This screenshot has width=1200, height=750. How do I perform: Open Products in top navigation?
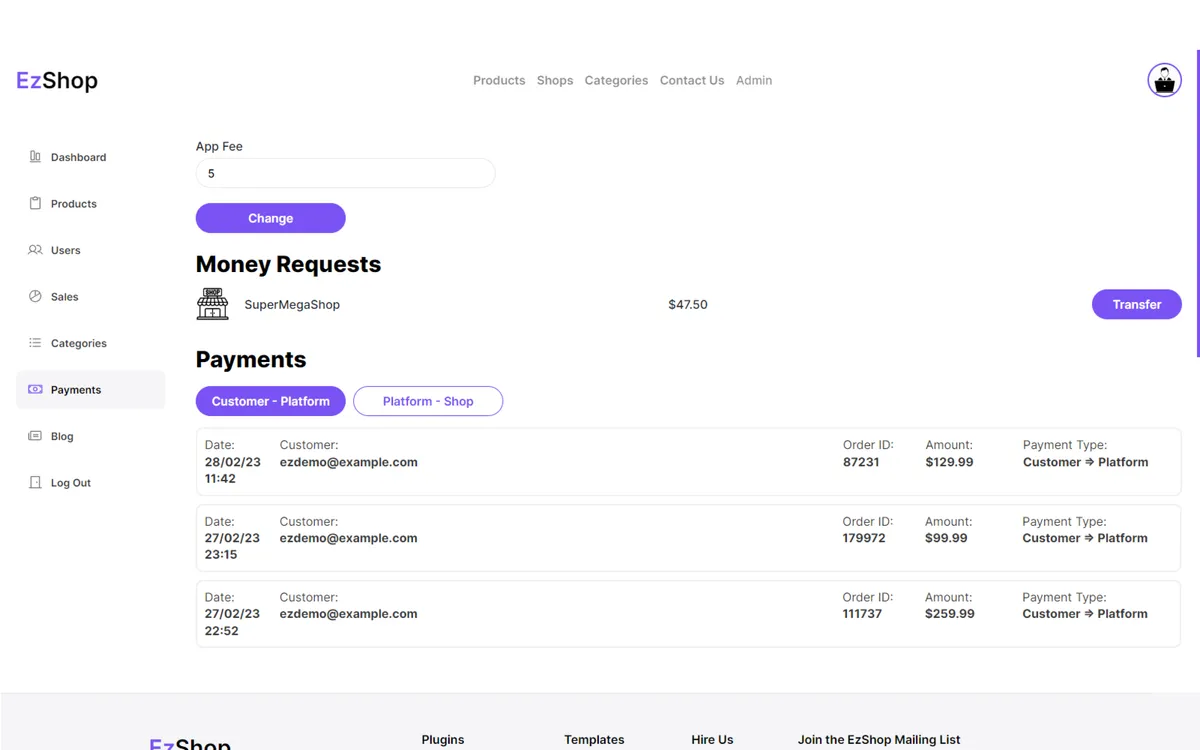(x=499, y=80)
